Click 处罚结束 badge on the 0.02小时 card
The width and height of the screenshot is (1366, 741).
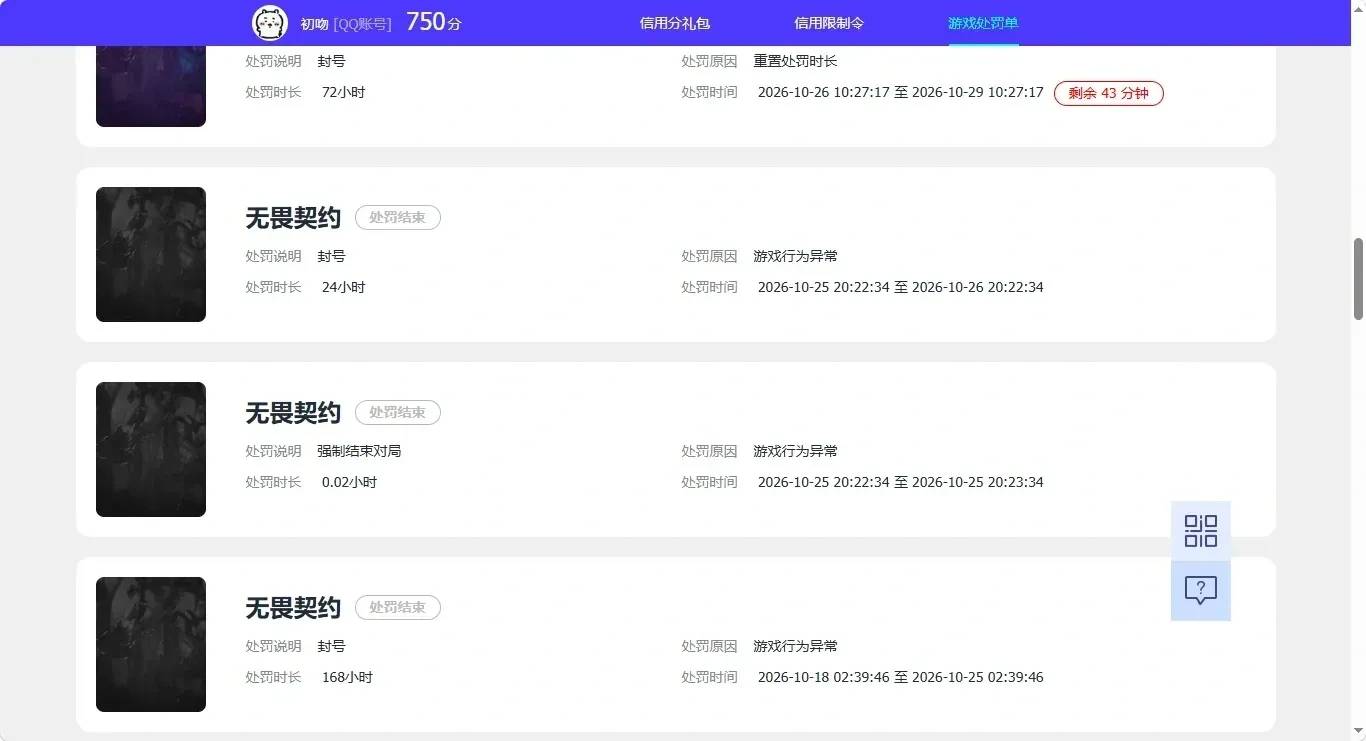[x=398, y=412]
